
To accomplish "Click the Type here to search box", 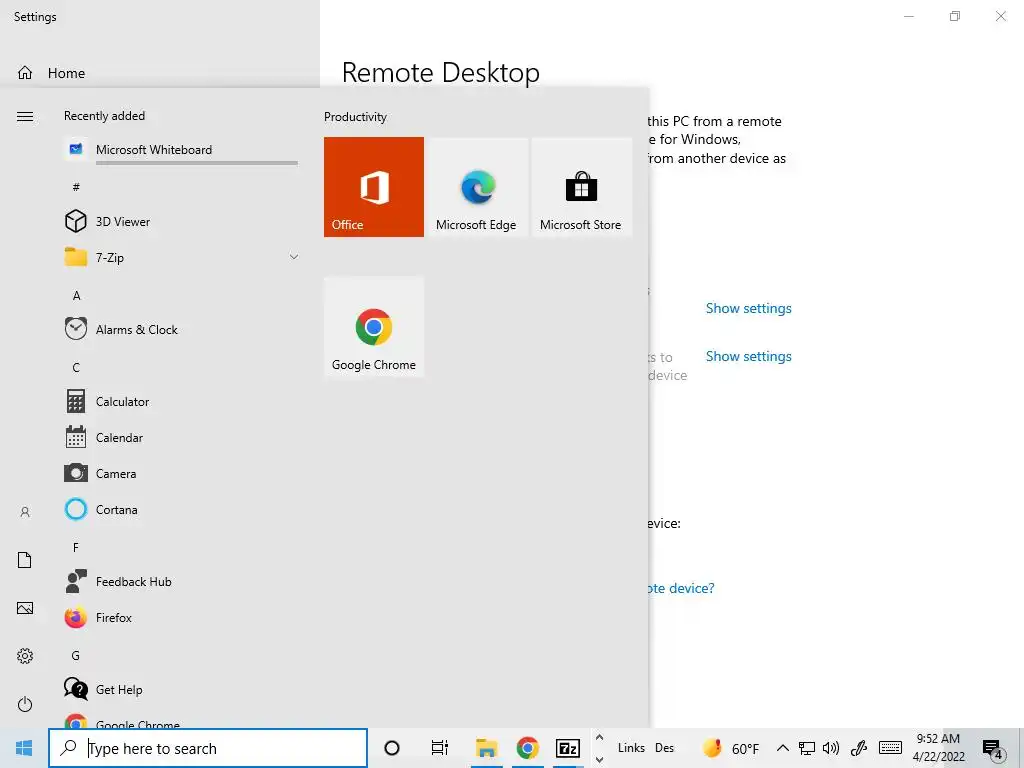I will click(208, 748).
